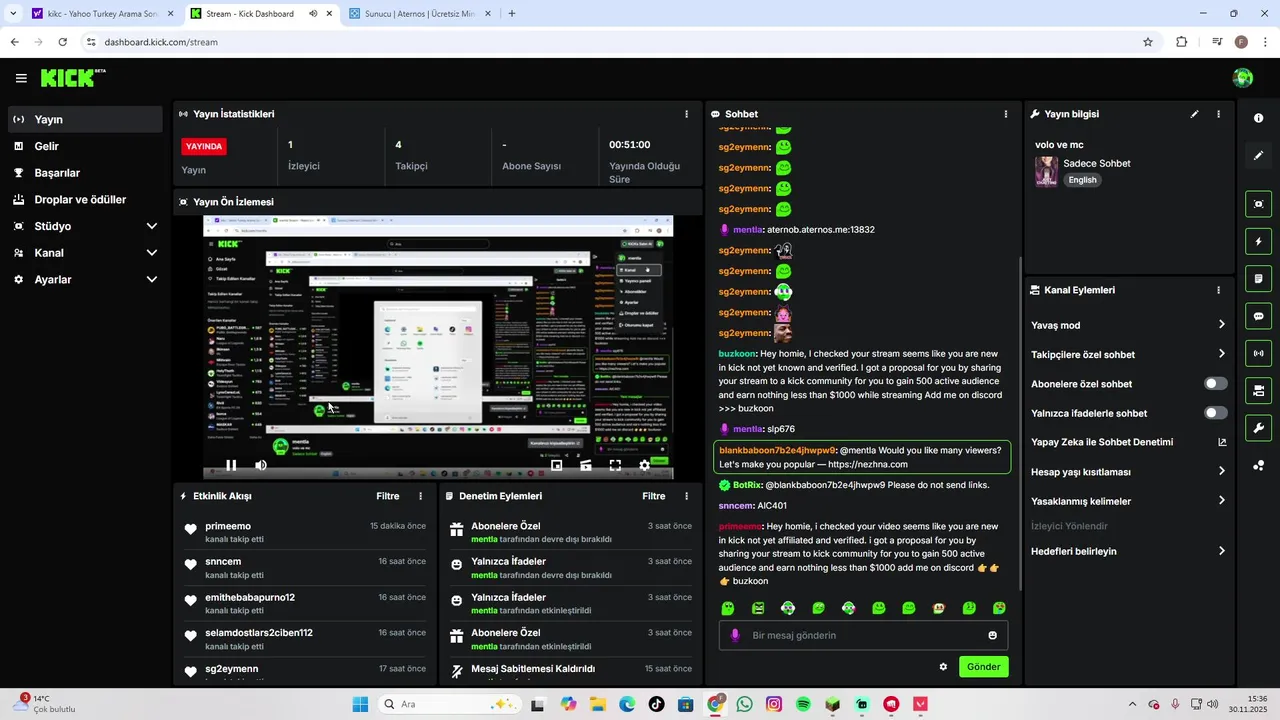Click the info icon in right rail
Screen dimensions: 1280x720
1258,118
